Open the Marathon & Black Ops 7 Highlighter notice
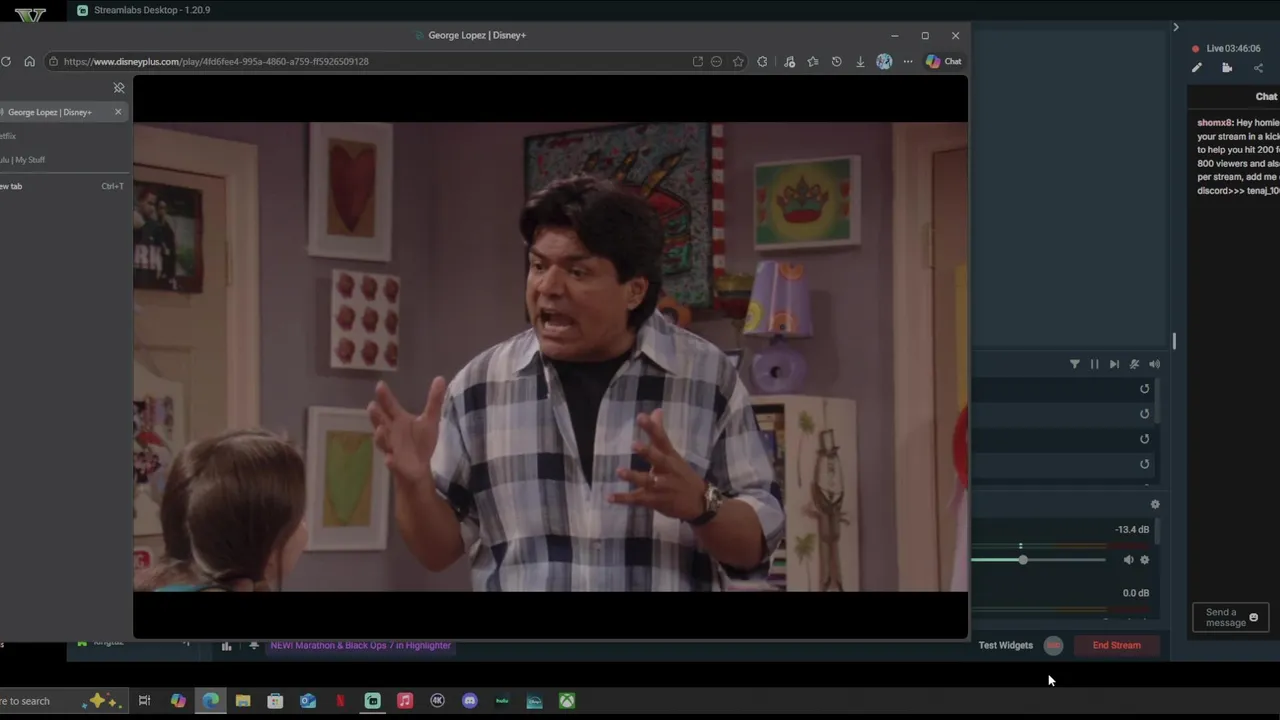This screenshot has width=1280, height=720. pyautogui.click(x=360, y=645)
